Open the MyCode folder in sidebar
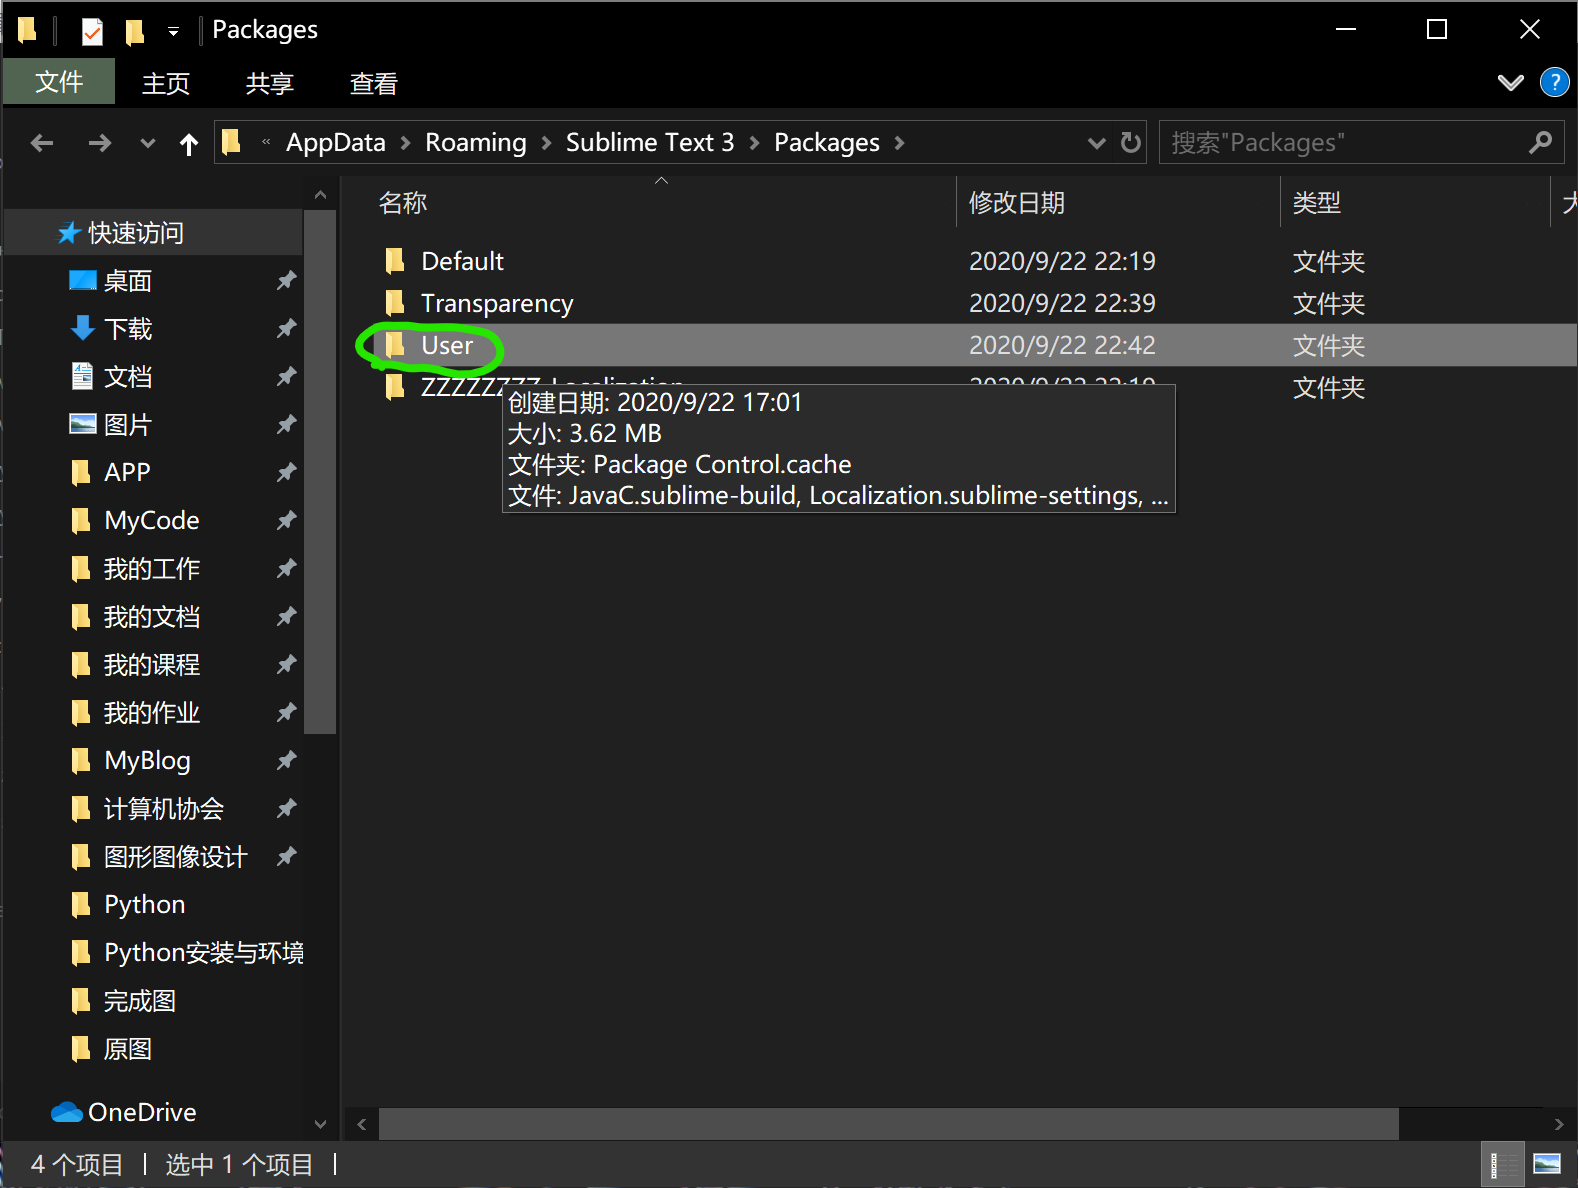This screenshot has height=1188, width=1578. point(151,520)
